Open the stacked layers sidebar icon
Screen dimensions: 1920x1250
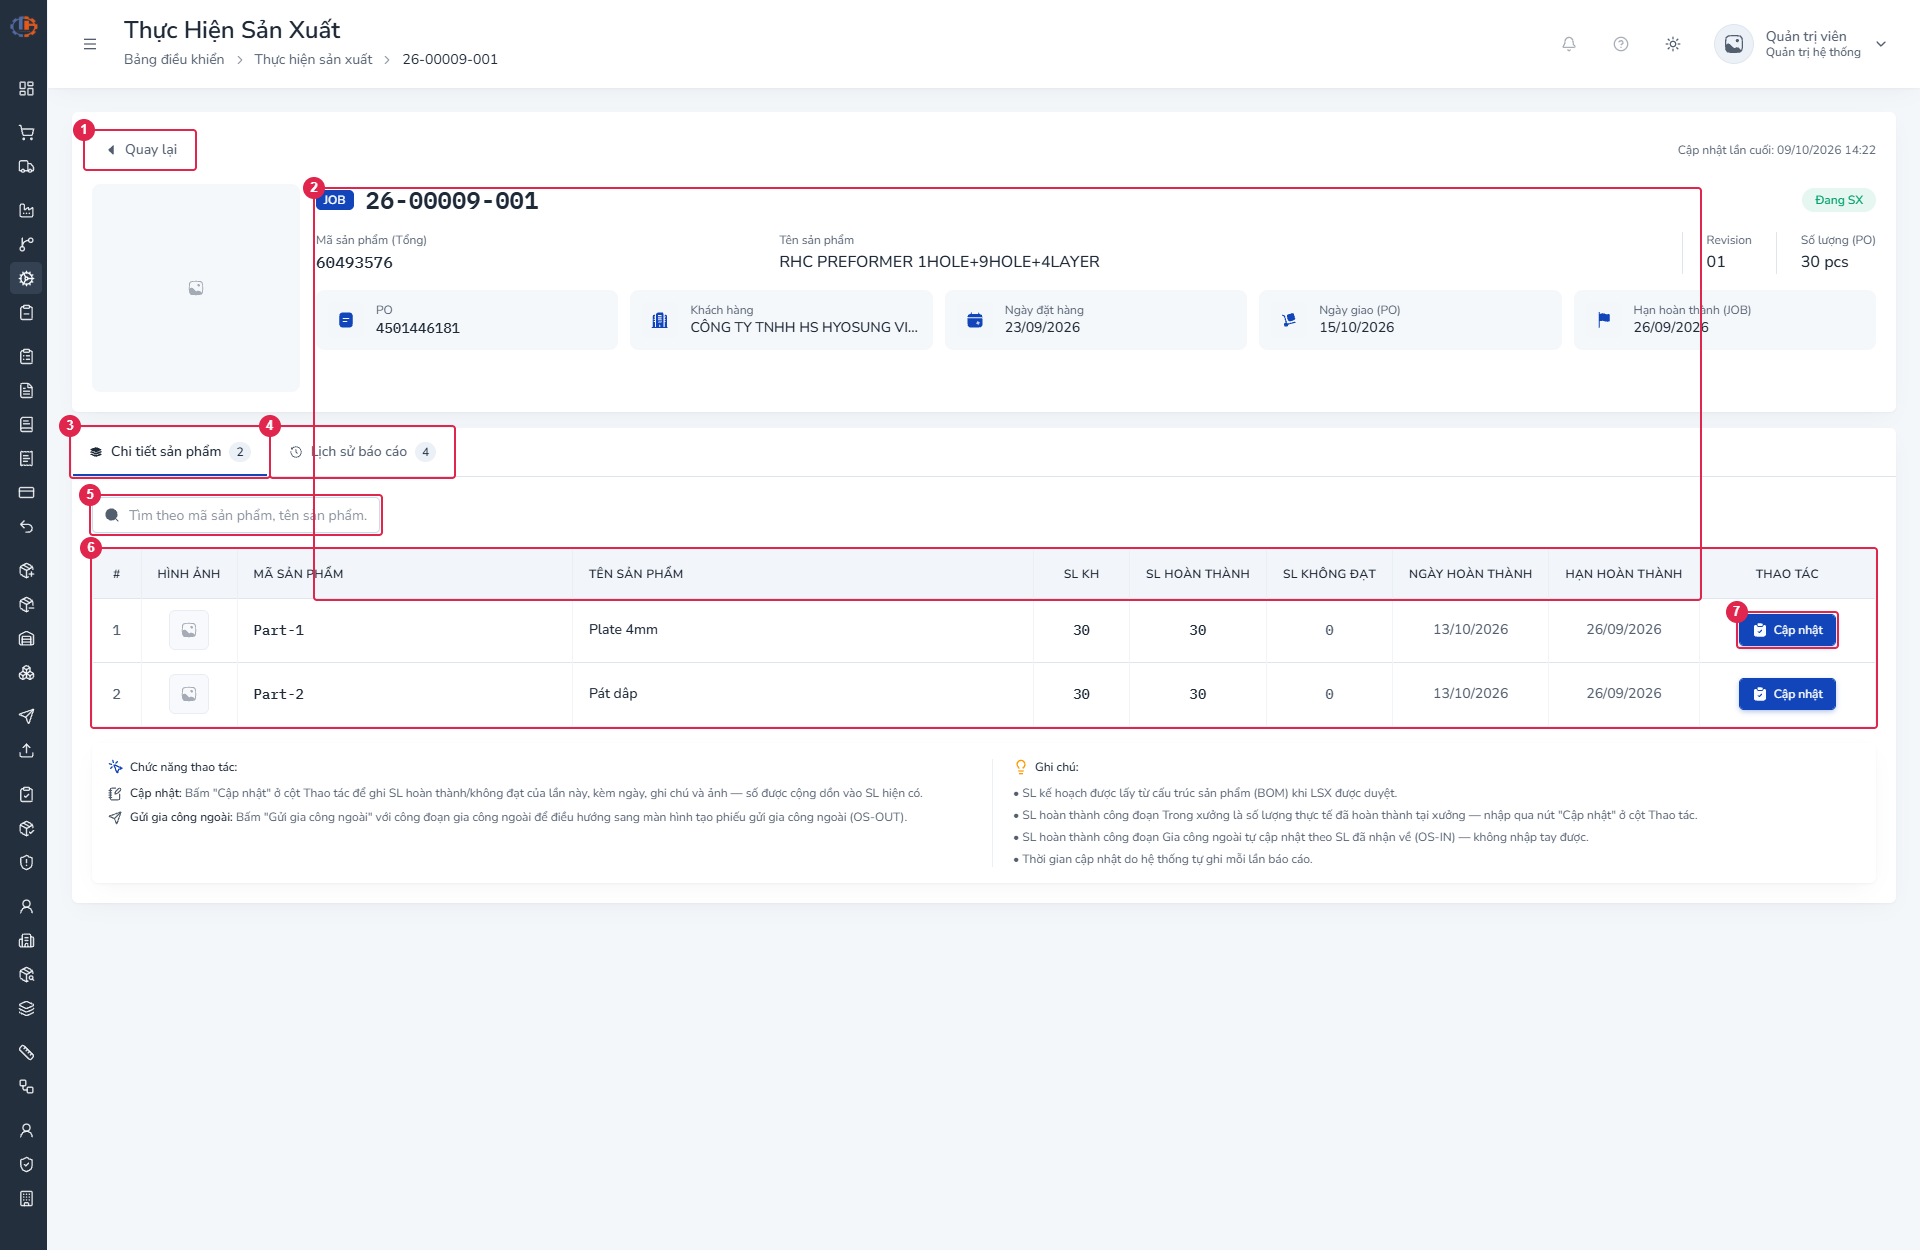[26, 1008]
